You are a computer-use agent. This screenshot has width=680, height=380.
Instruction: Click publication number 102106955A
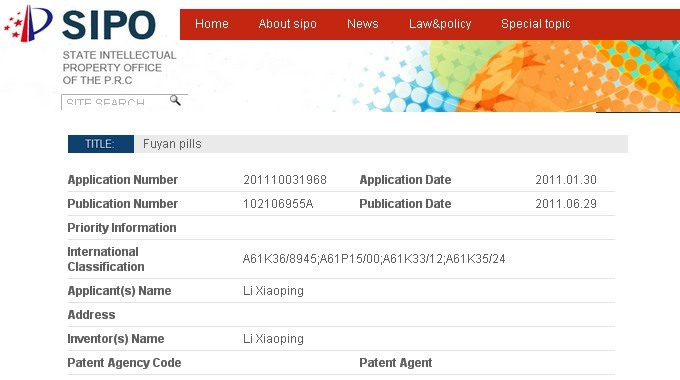coord(278,204)
